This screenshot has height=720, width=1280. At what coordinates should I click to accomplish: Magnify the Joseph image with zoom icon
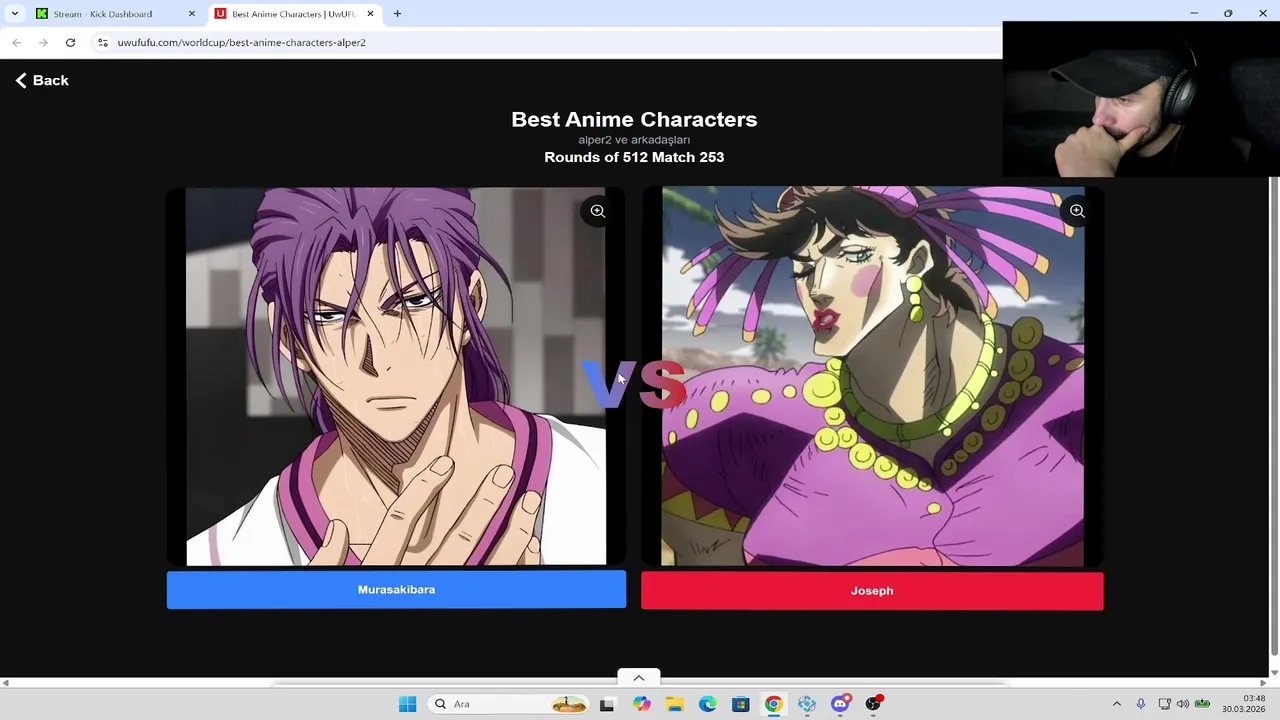click(x=1077, y=211)
